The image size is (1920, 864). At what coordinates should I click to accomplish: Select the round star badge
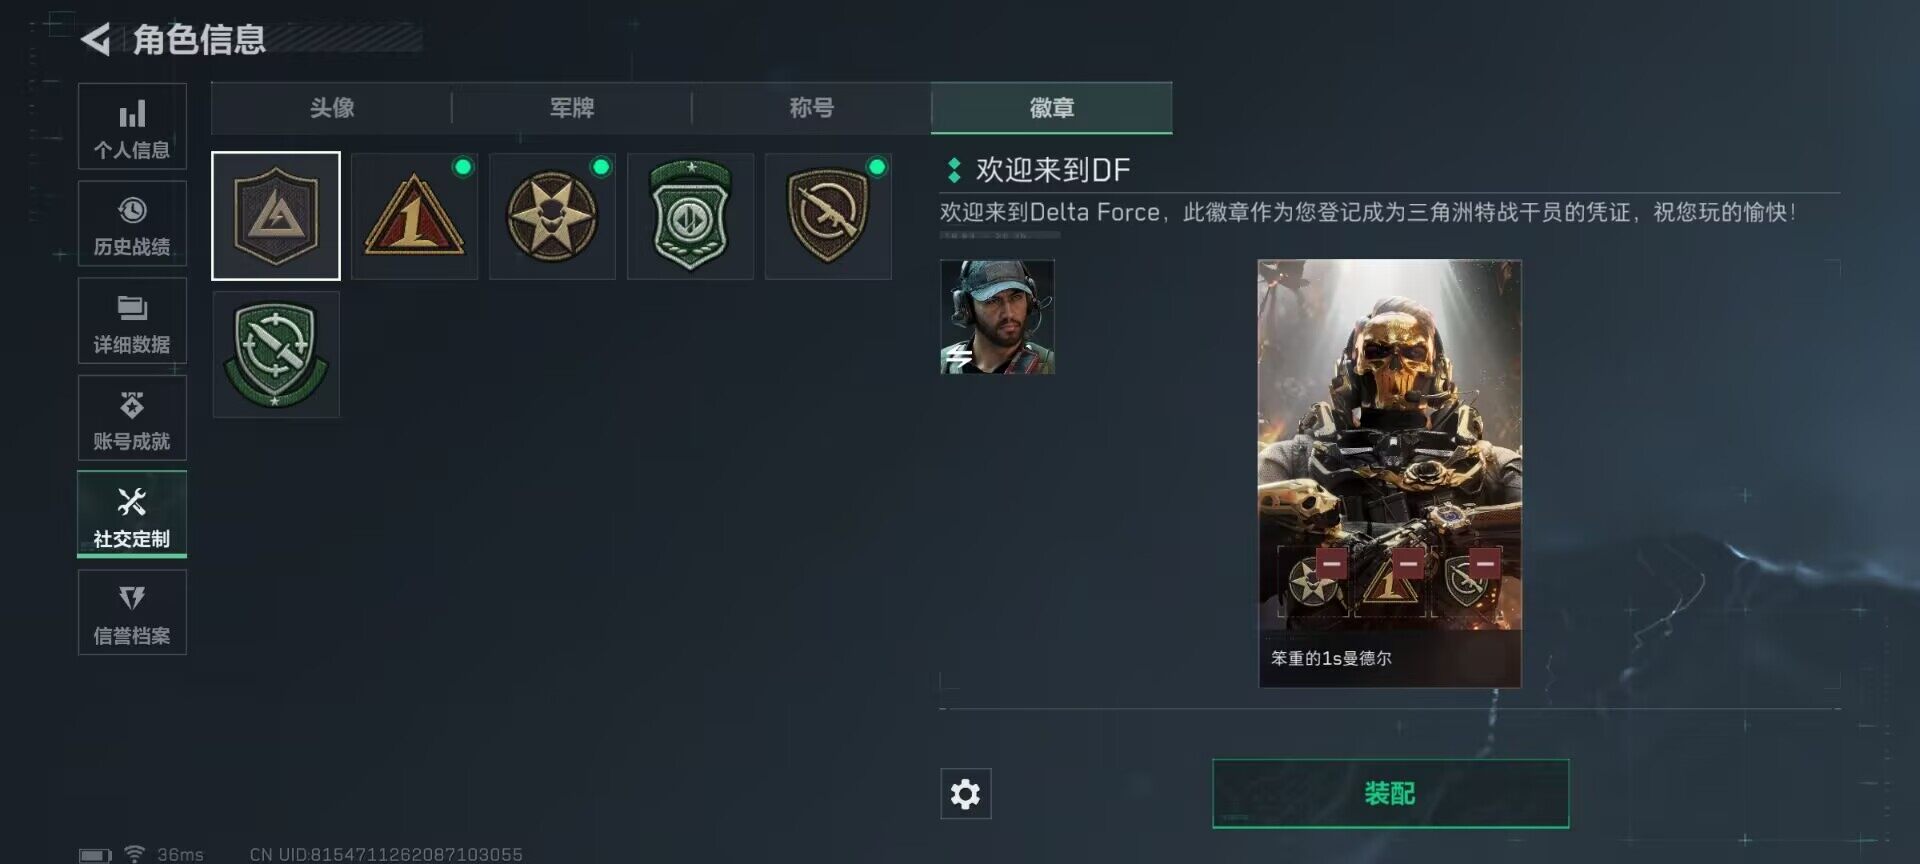[x=552, y=216]
